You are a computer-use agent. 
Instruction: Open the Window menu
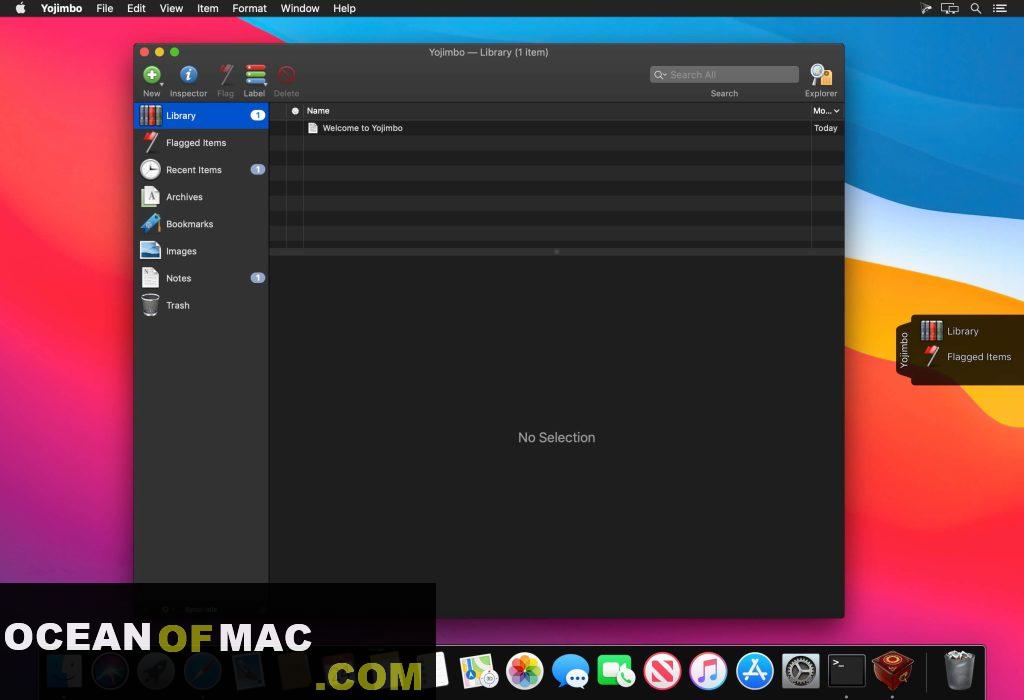pos(300,8)
